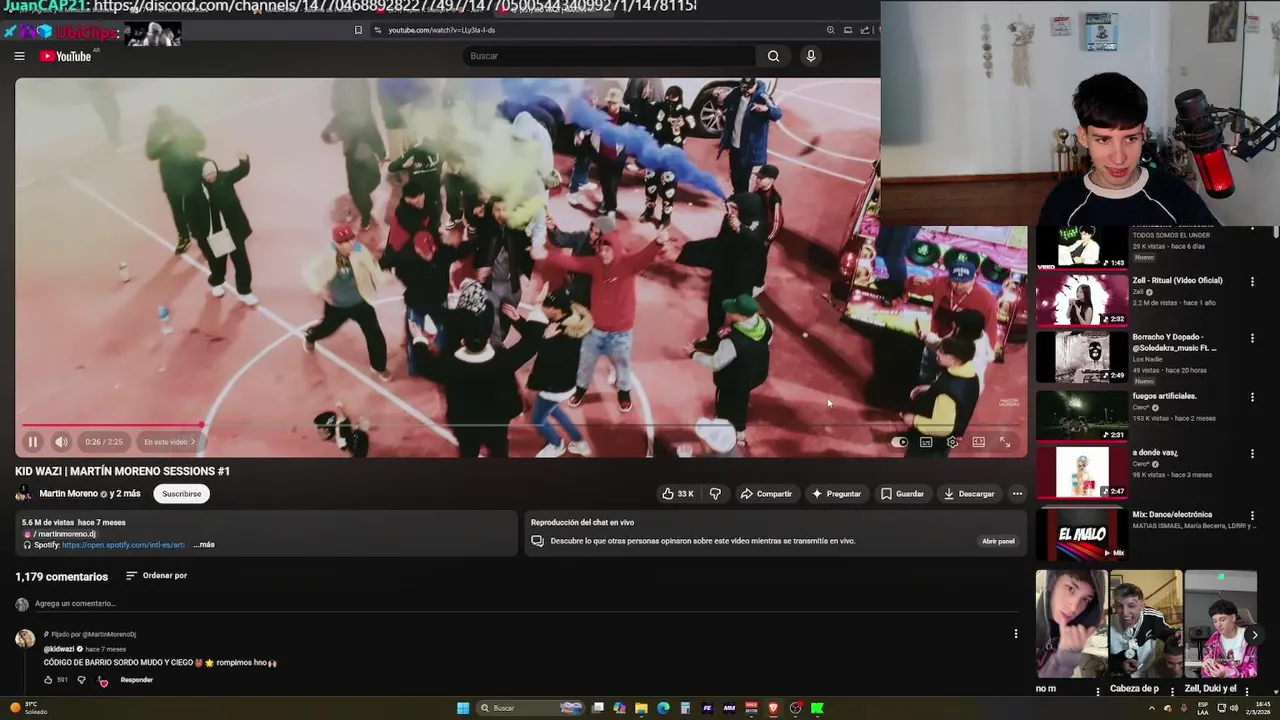
Task: Open the @kidwazi commenter avatar
Action: pos(25,639)
